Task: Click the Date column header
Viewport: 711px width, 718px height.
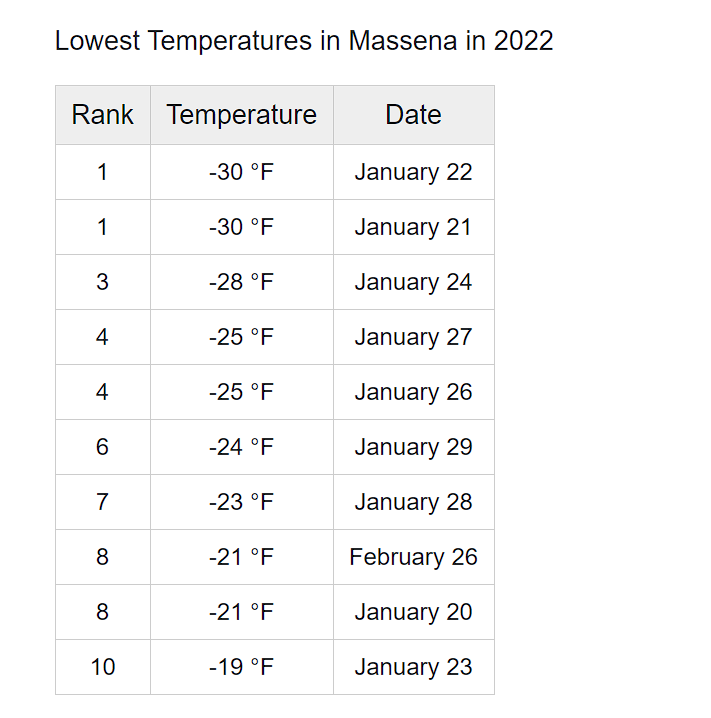Action: (x=414, y=115)
